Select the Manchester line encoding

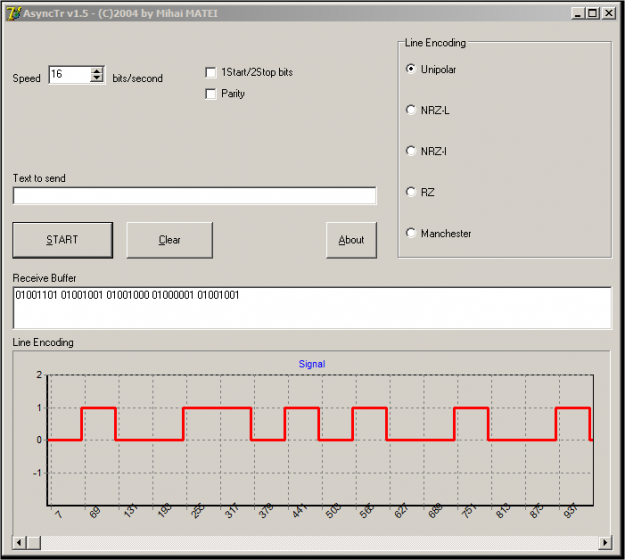pyautogui.click(x=411, y=233)
